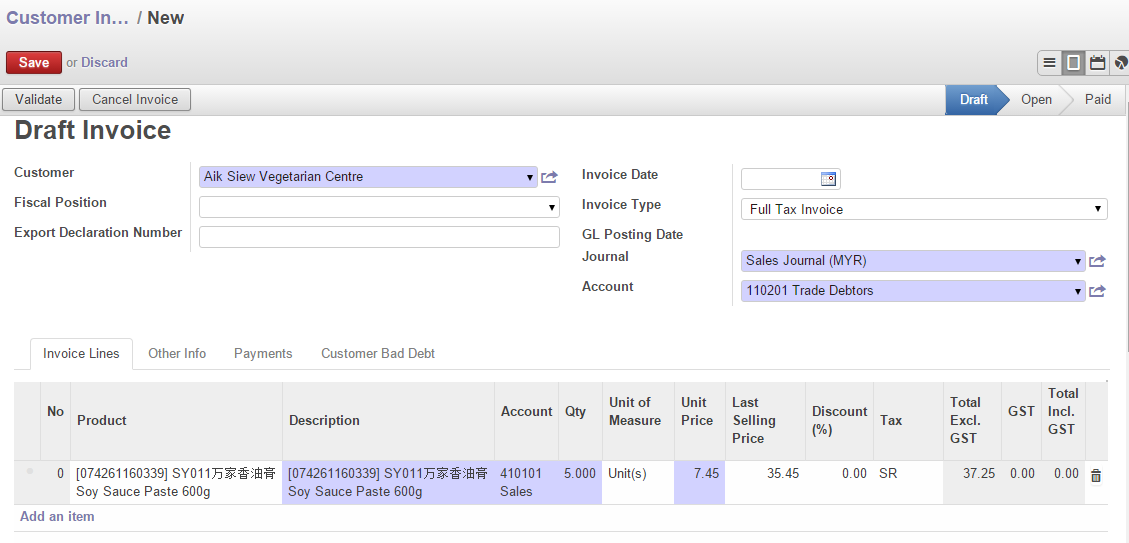Switch to graph view icon
1129x543 pixels.
point(1120,63)
